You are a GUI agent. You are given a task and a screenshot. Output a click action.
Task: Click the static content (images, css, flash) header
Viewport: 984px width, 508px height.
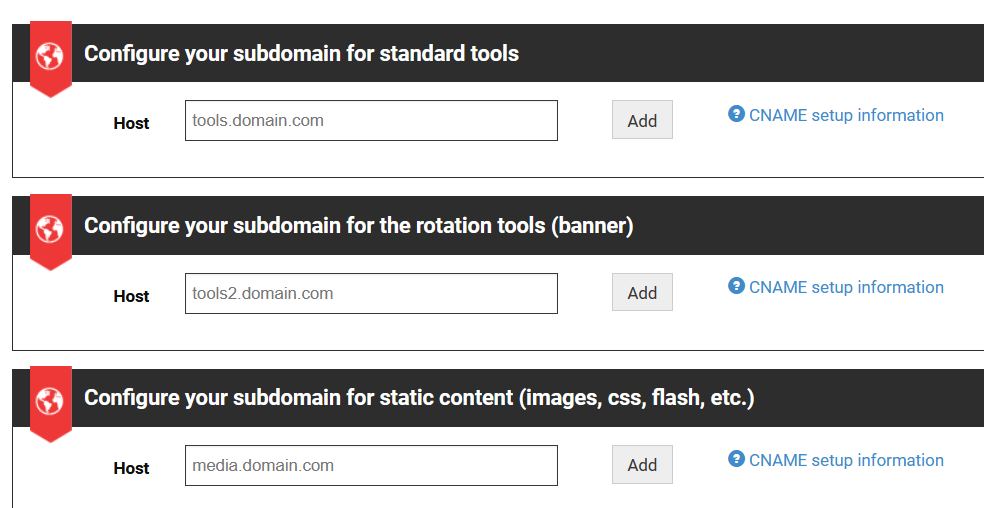point(419,397)
